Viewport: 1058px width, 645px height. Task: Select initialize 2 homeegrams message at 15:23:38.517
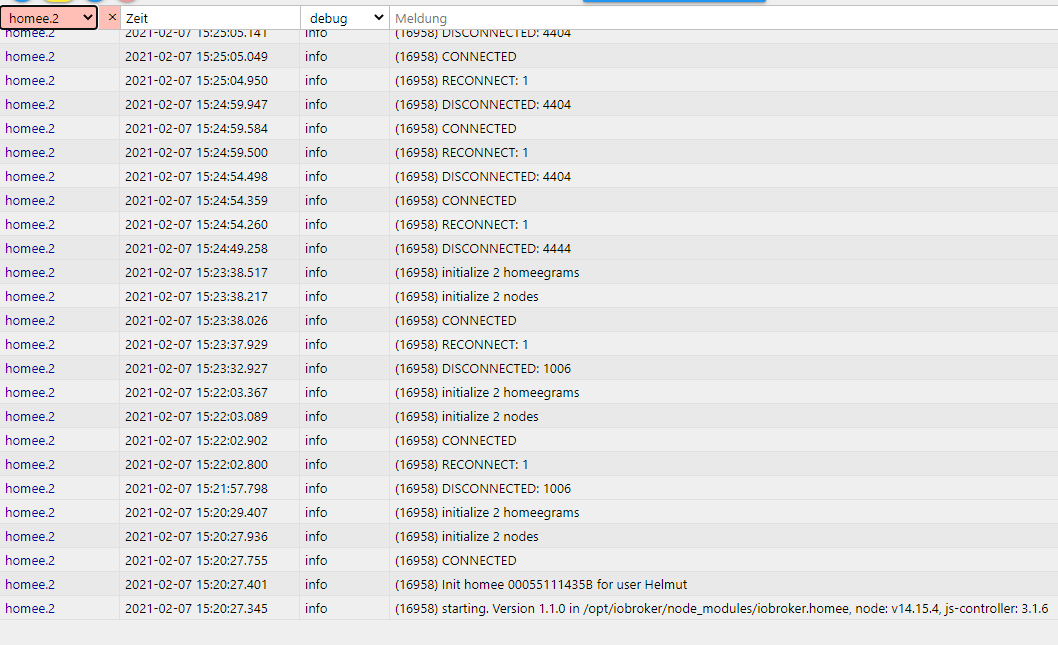point(487,273)
